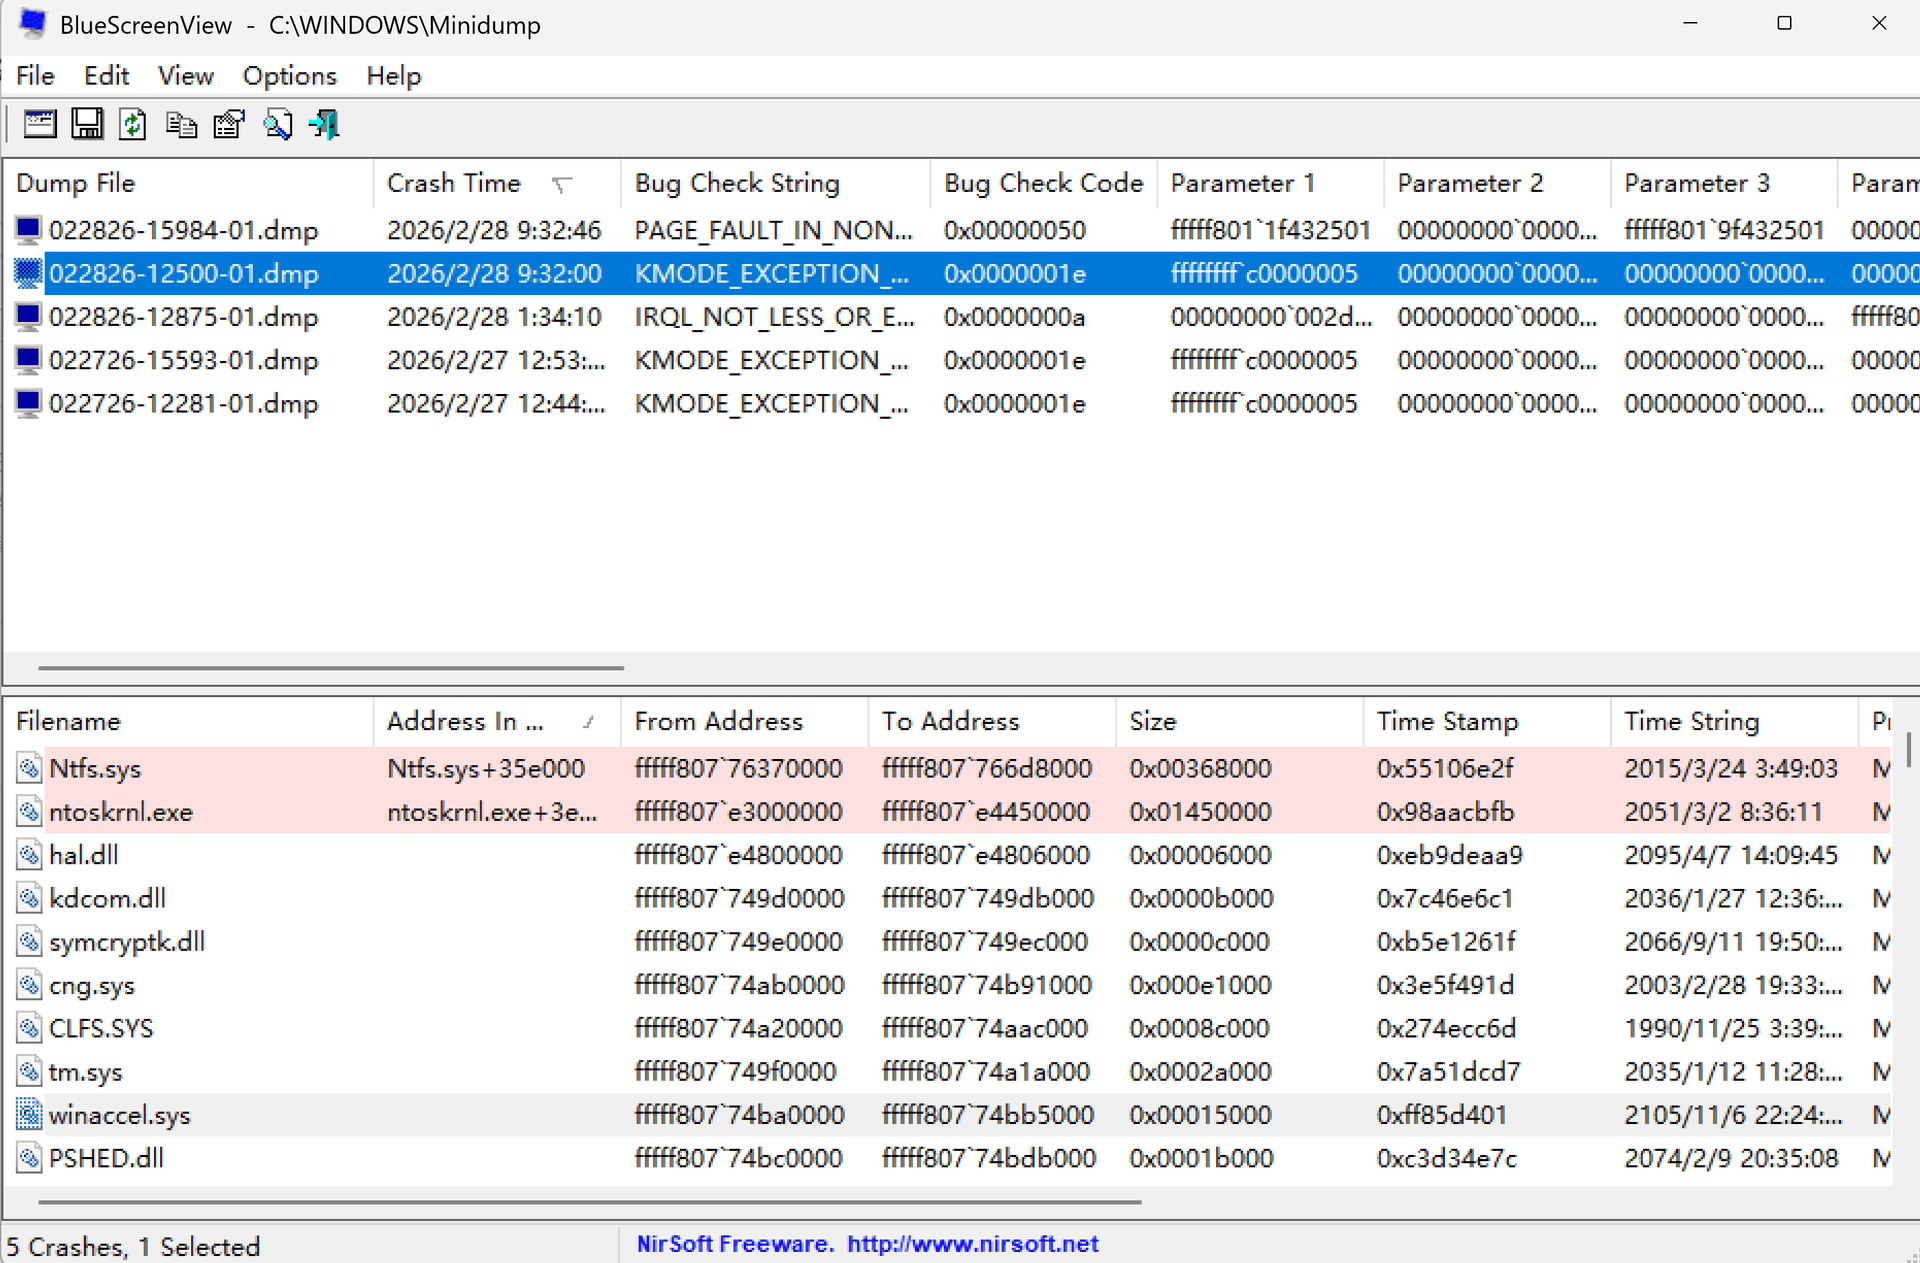Screen dimensions: 1920x1263
Task: Sort by the Address In Stack column
Action: coord(465,721)
